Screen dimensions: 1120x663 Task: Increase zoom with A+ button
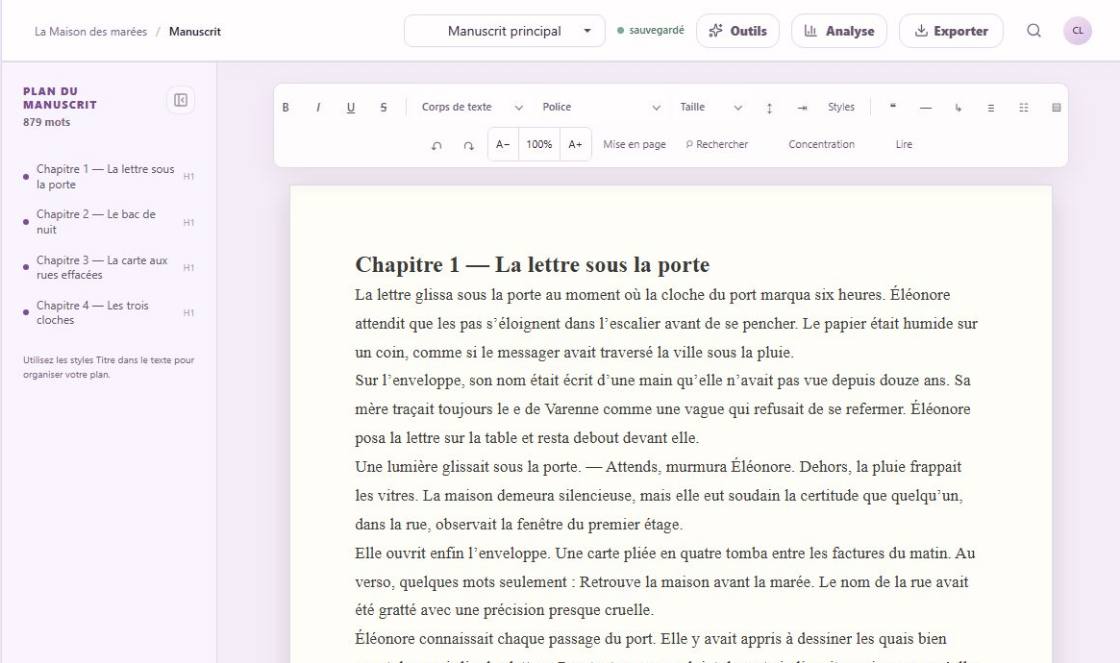576,144
